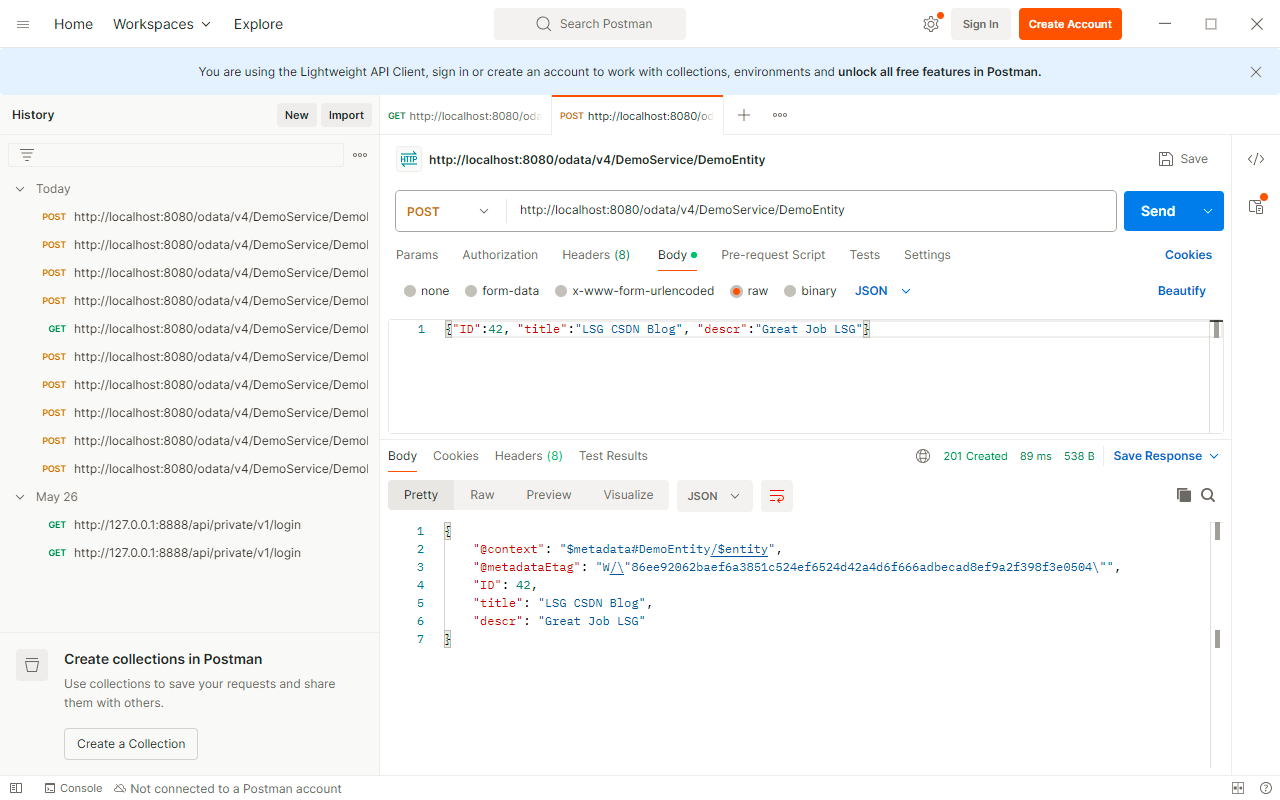Open response Cookies tab

[x=456, y=456]
